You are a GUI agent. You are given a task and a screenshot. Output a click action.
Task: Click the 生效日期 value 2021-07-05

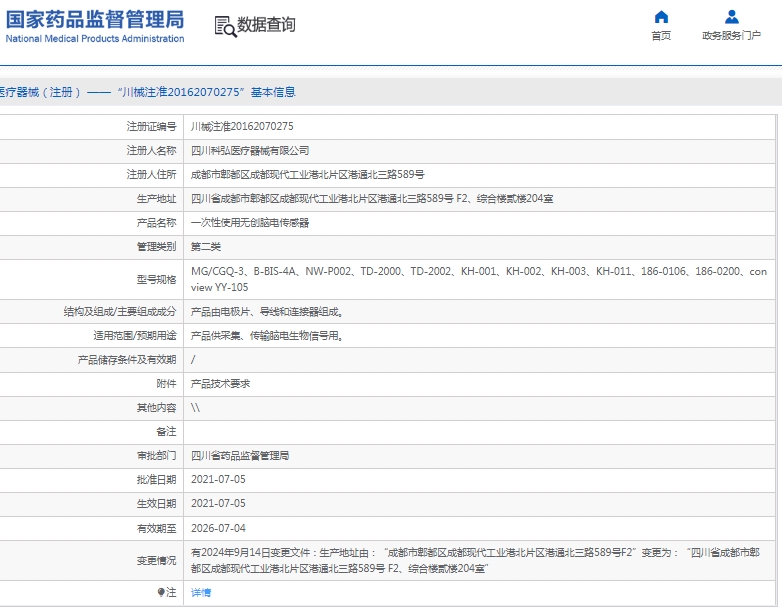(x=218, y=503)
